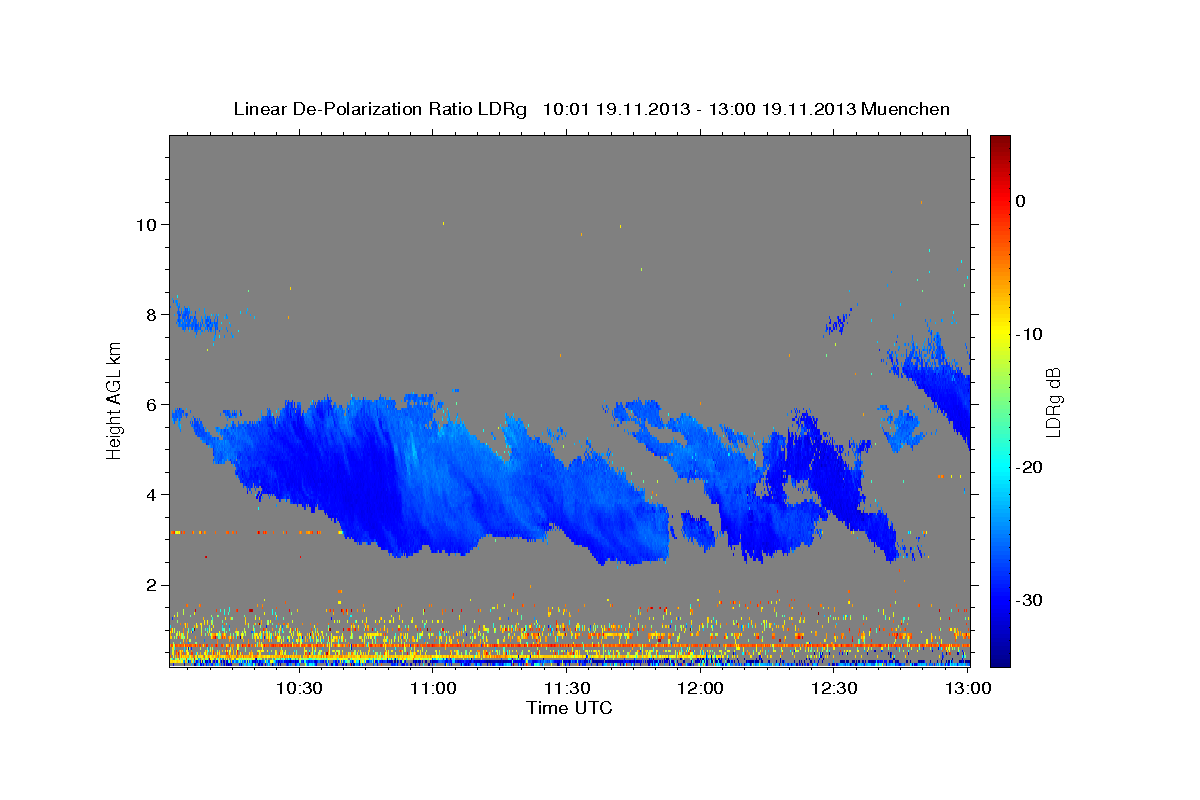The image size is (1200, 800).
Task: Click the 12:30 time tick label
Action: click(835, 688)
